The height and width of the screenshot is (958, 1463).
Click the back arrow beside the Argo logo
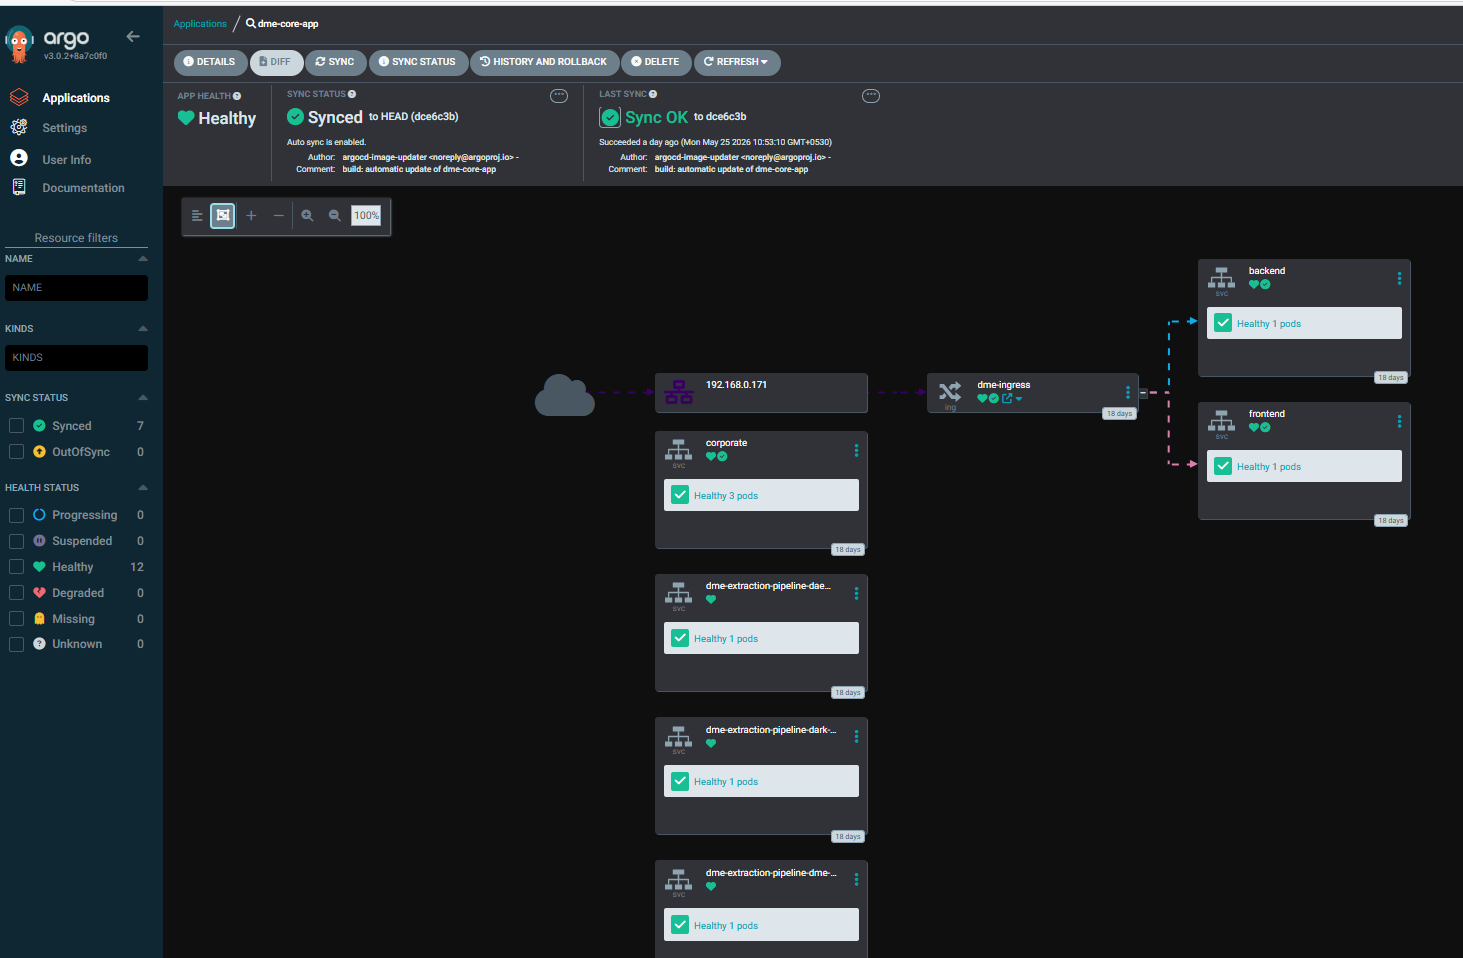tap(133, 37)
